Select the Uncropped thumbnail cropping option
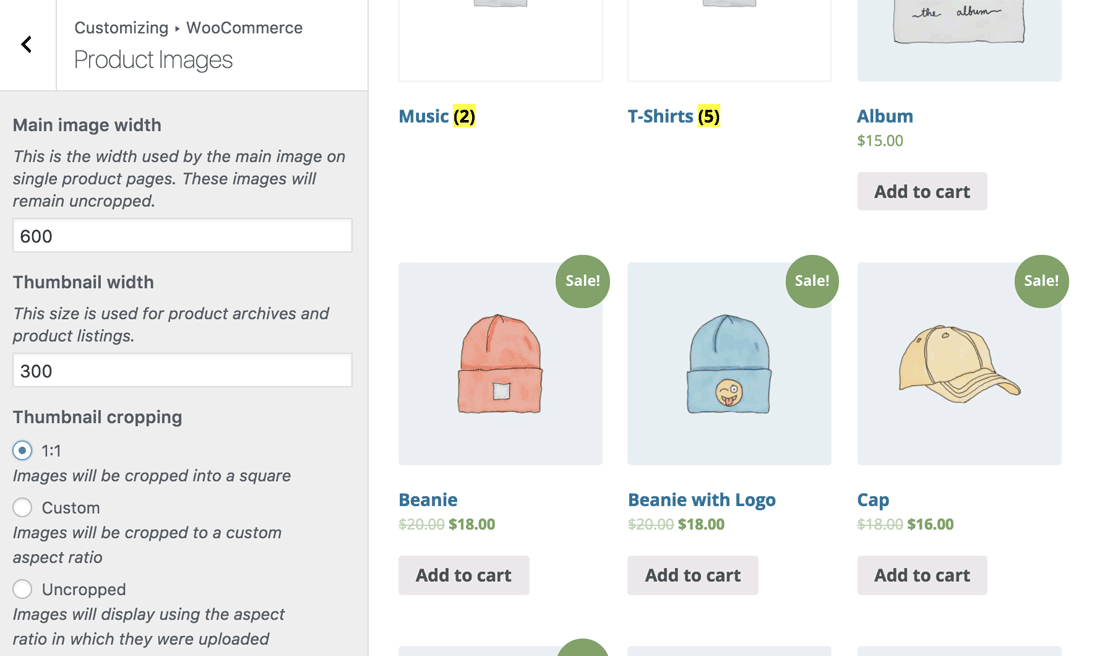The width and height of the screenshot is (1100, 656). point(22,589)
